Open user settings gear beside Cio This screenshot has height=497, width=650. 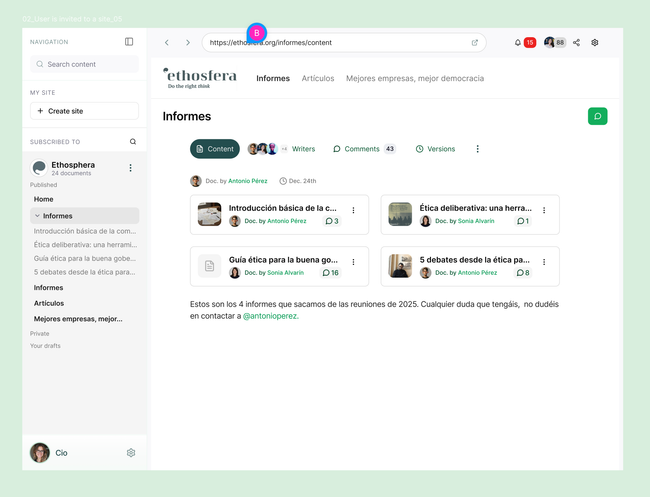131,453
